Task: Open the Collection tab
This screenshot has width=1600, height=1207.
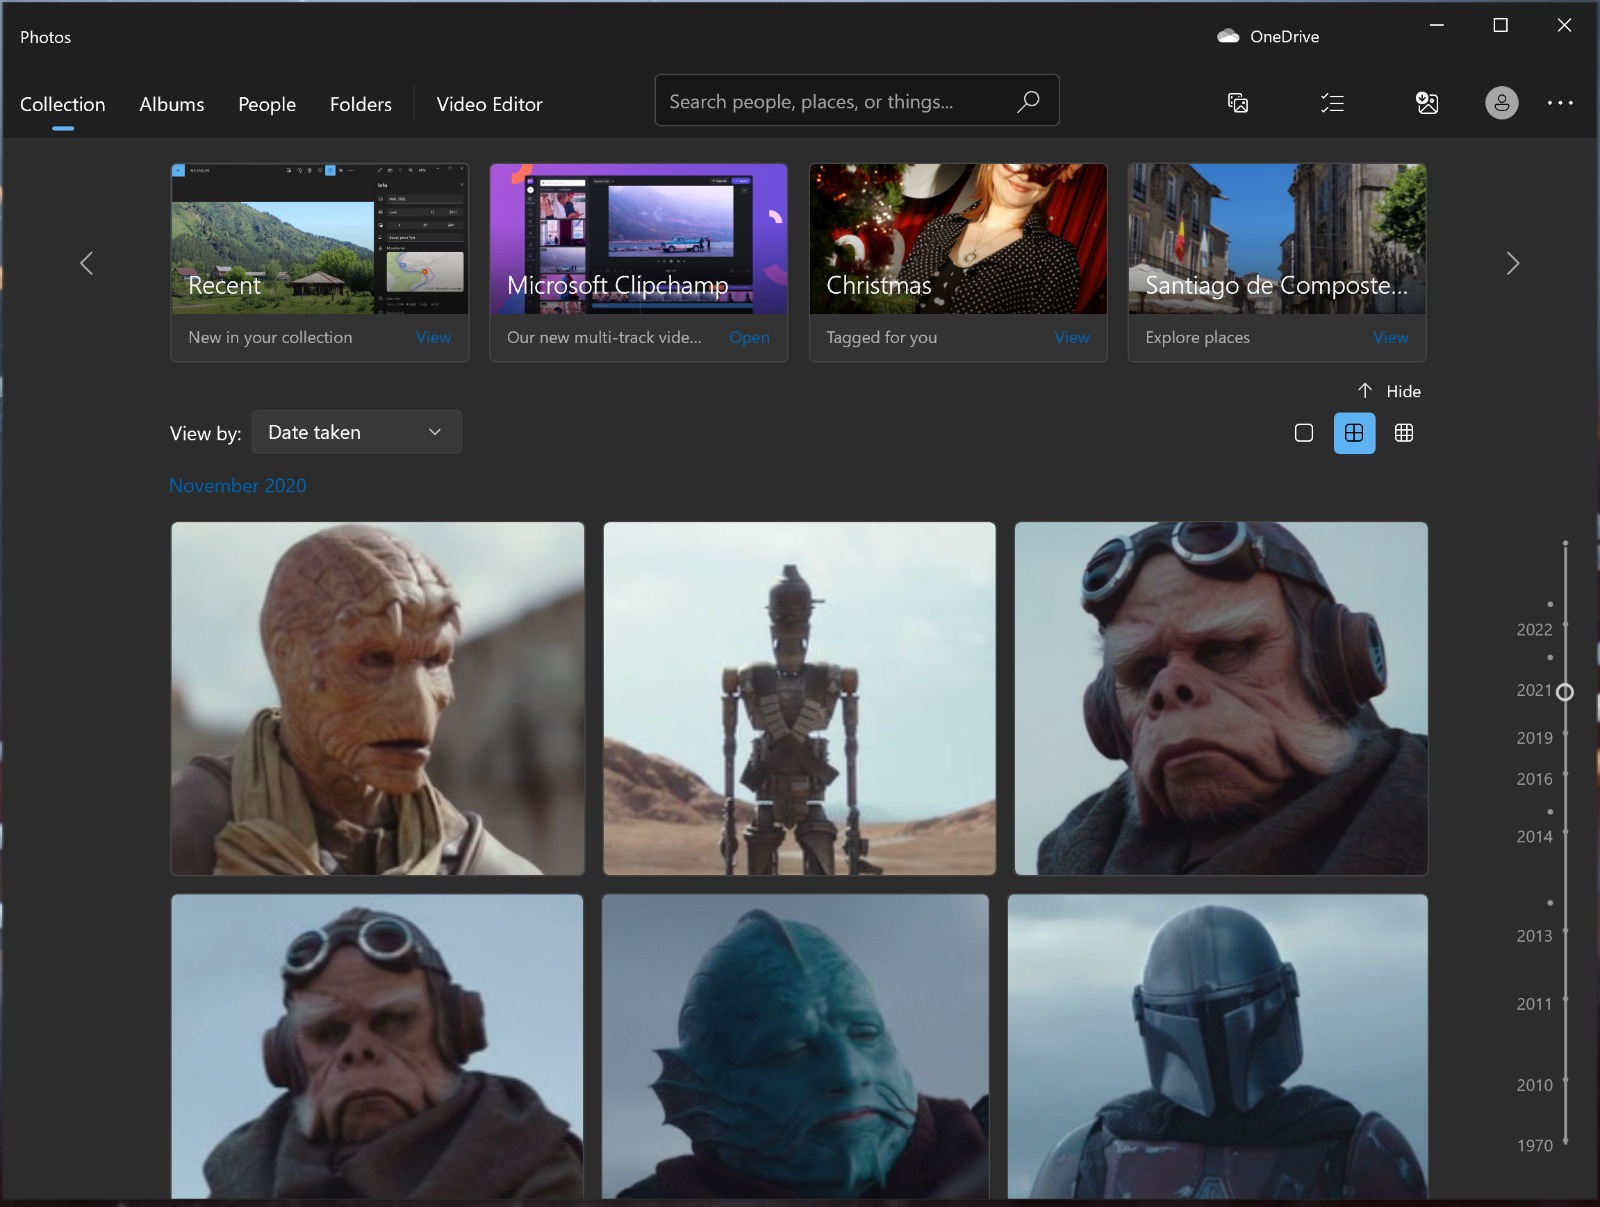Action: [x=62, y=104]
